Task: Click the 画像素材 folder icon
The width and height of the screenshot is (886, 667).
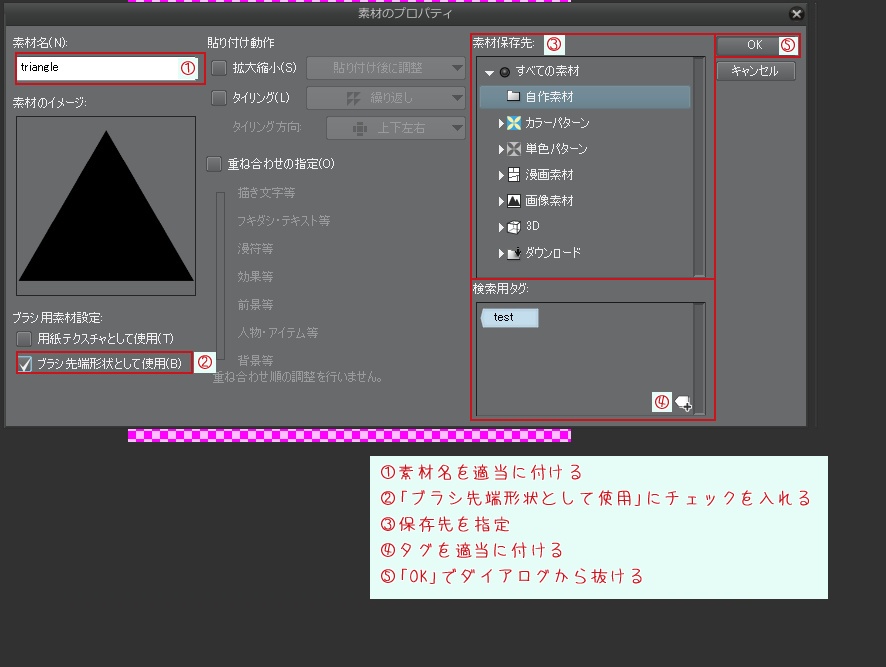Action: click(513, 201)
